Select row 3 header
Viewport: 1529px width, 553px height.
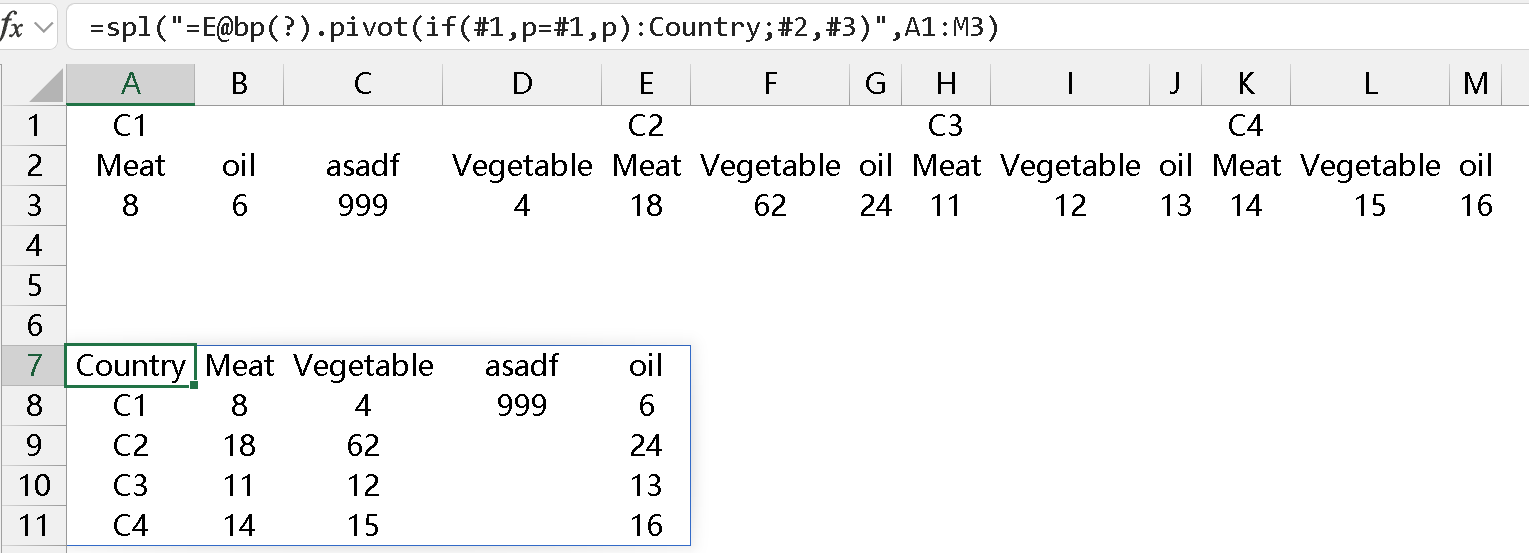click(33, 206)
